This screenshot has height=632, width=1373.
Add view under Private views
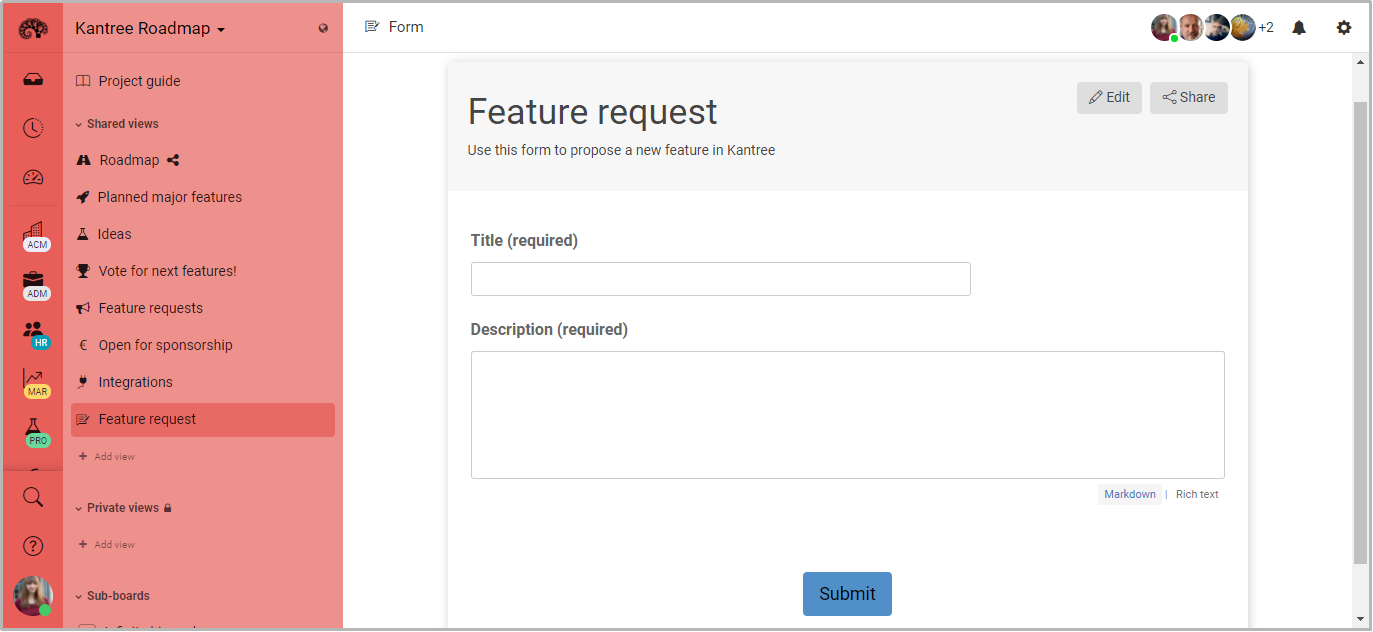click(x=107, y=545)
